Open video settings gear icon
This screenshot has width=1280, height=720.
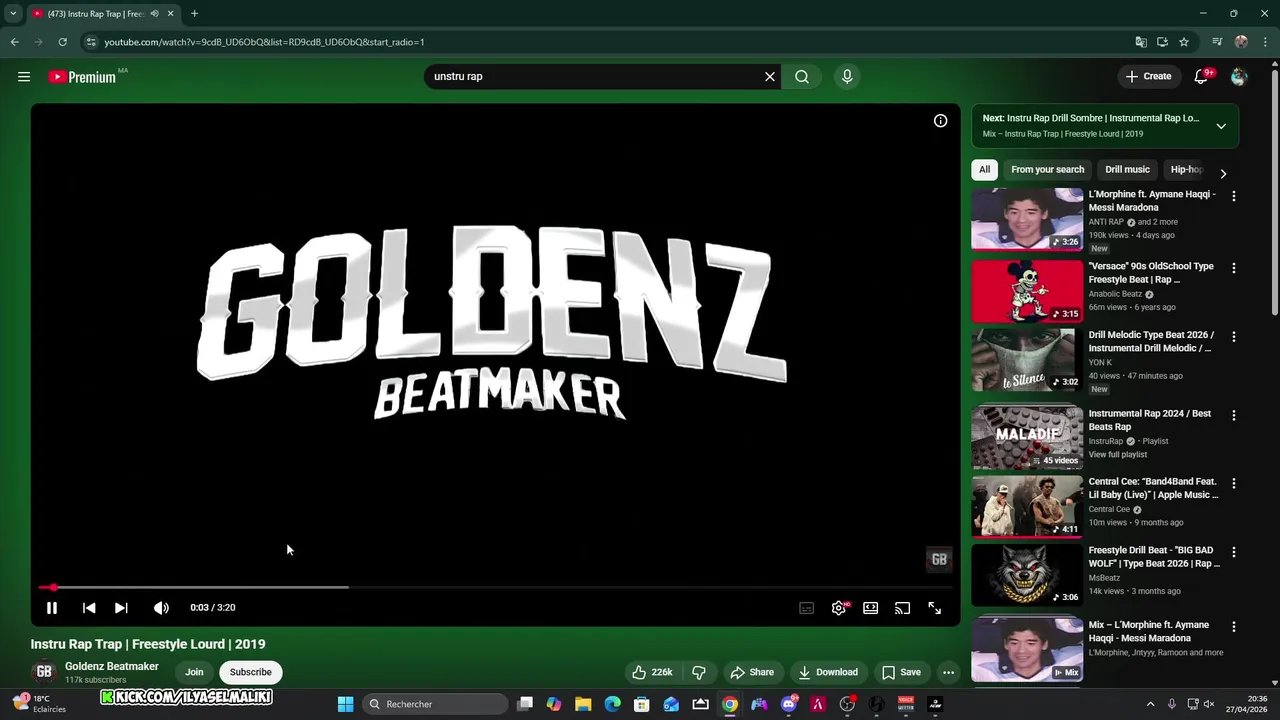click(839, 608)
